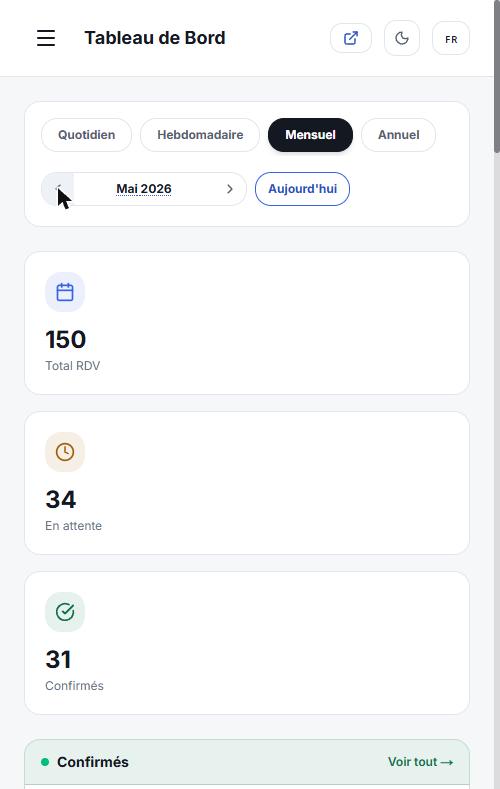The image size is (500, 789).
Task: Open the 31 Confirmés card
Action: coord(247,643)
